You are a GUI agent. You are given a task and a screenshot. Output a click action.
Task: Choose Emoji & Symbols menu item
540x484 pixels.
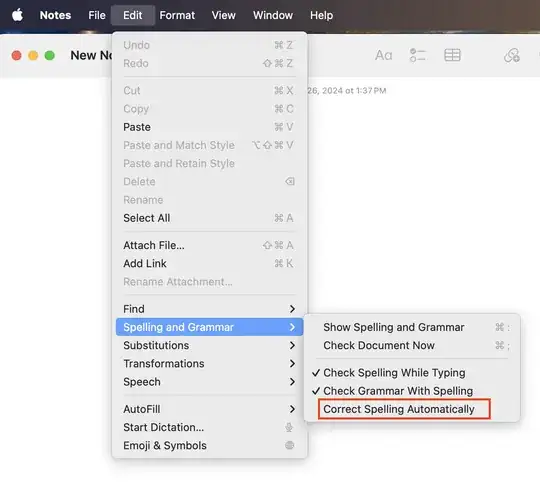tap(209, 445)
